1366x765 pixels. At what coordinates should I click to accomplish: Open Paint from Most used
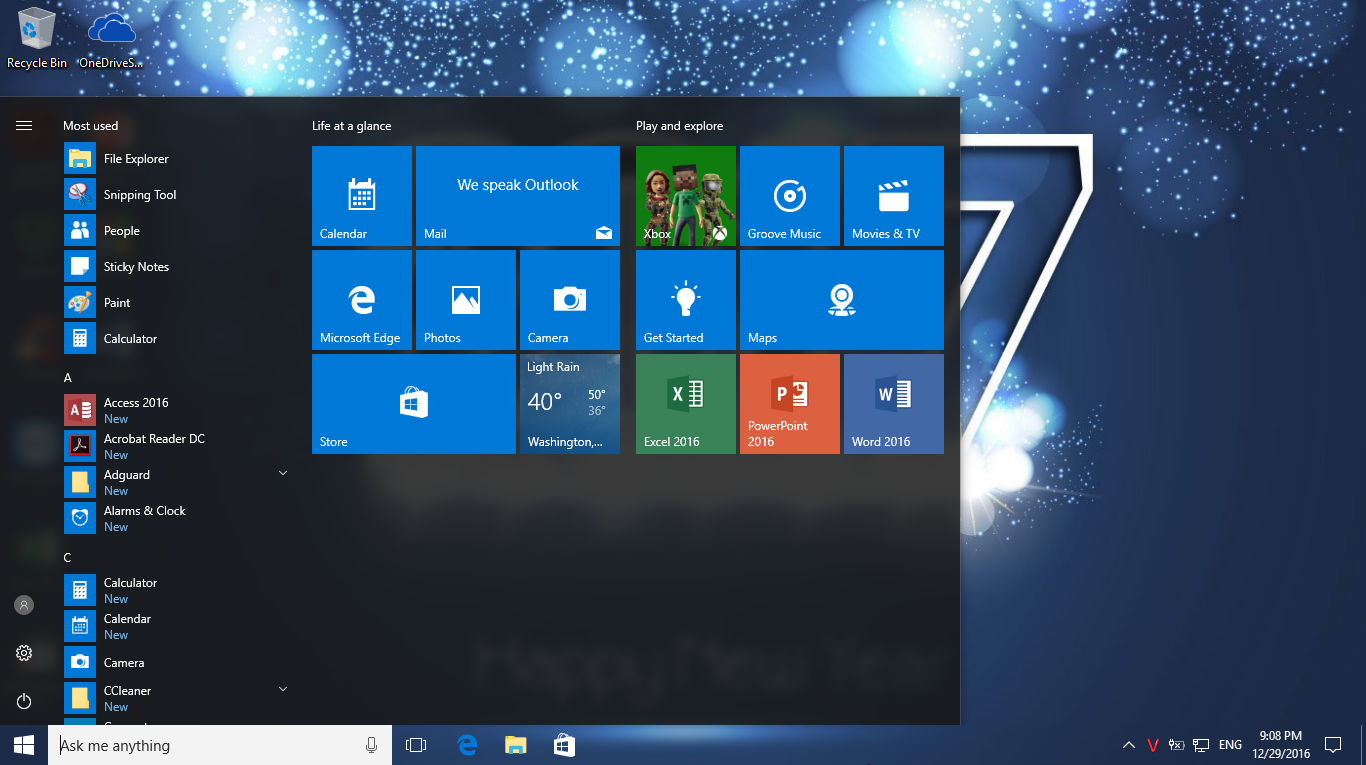tap(176, 303)
